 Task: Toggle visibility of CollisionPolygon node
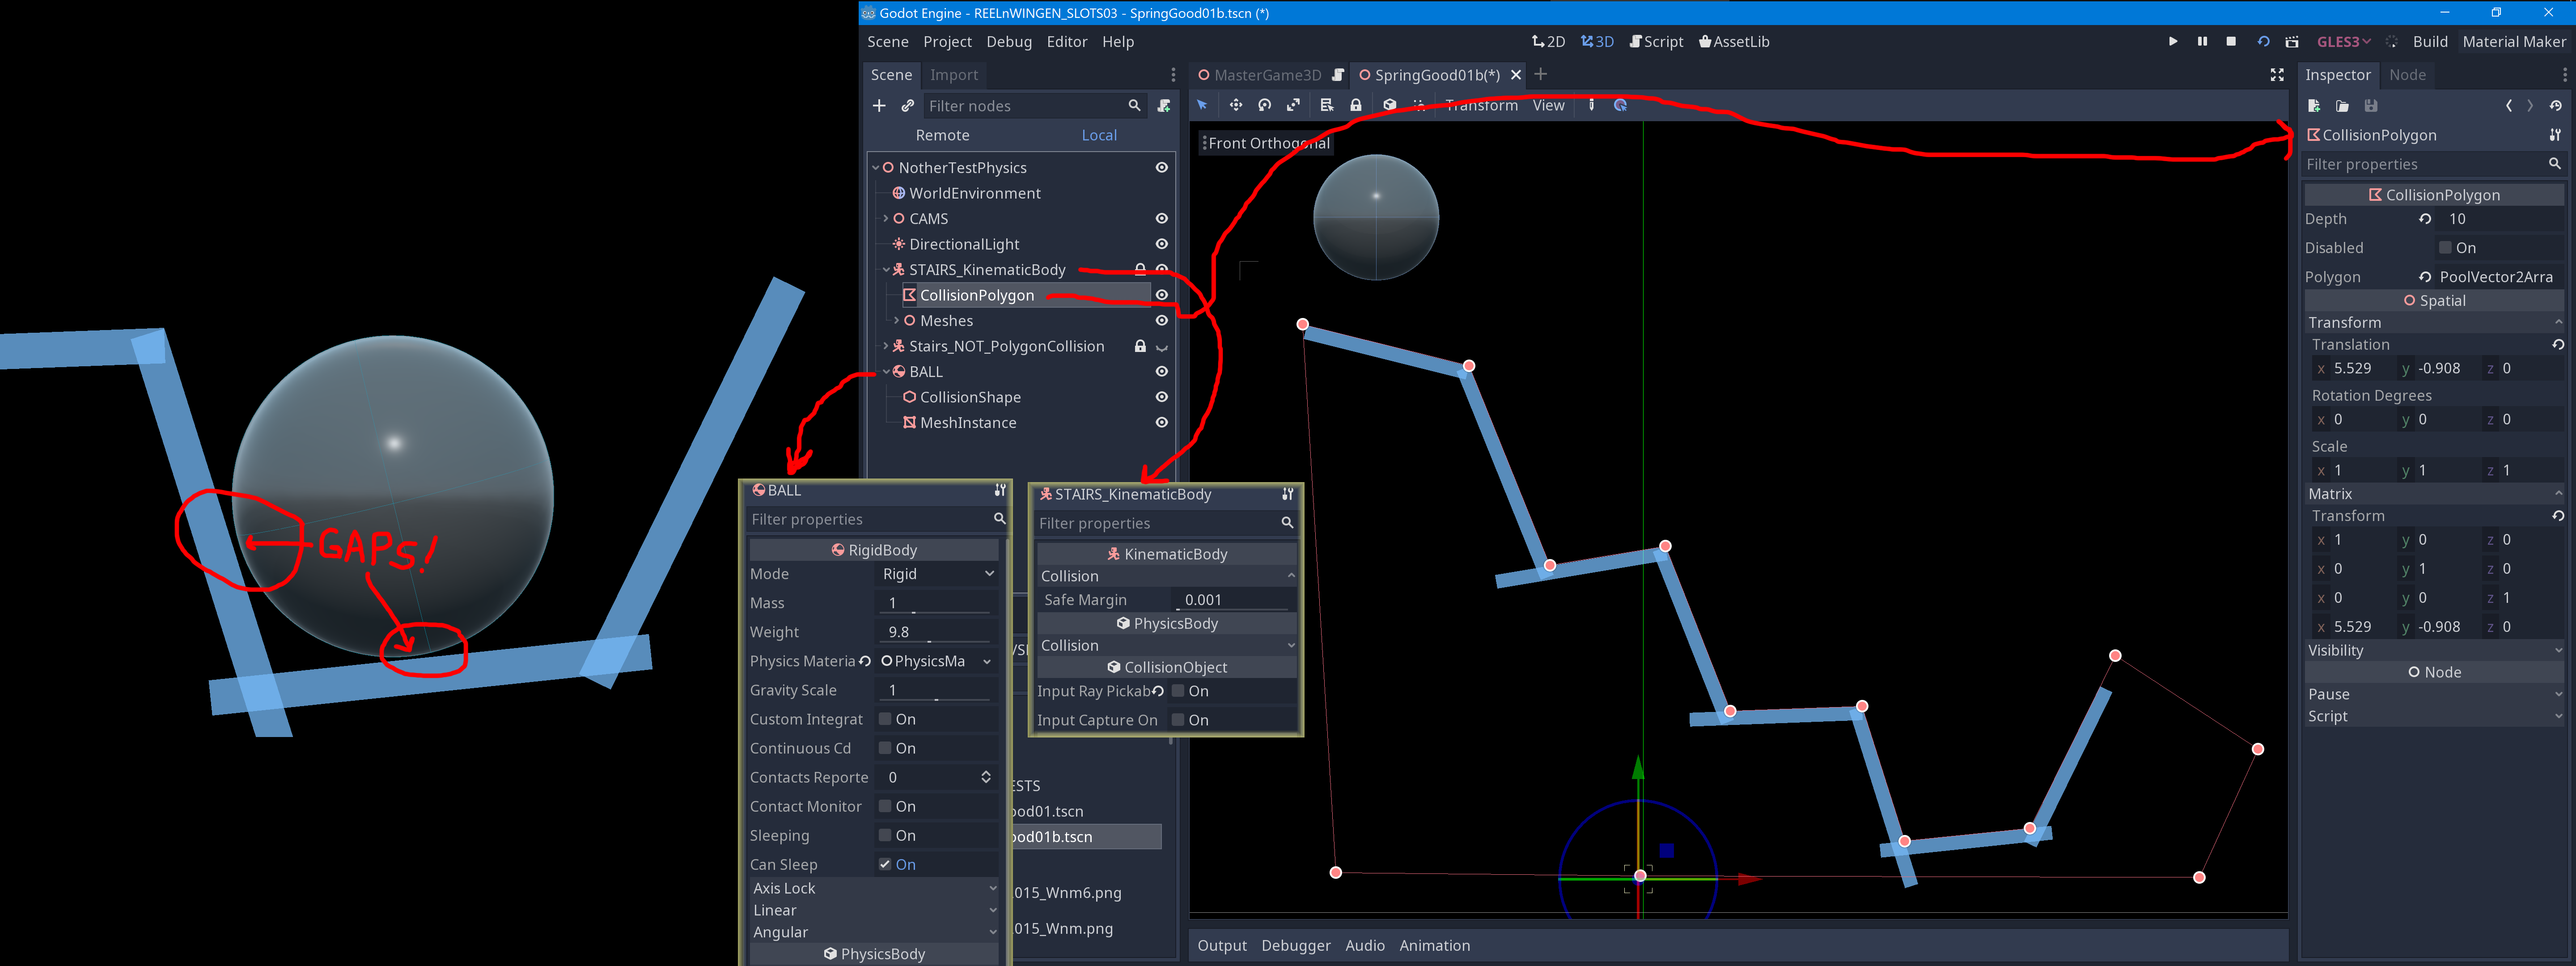point(1162,295)
